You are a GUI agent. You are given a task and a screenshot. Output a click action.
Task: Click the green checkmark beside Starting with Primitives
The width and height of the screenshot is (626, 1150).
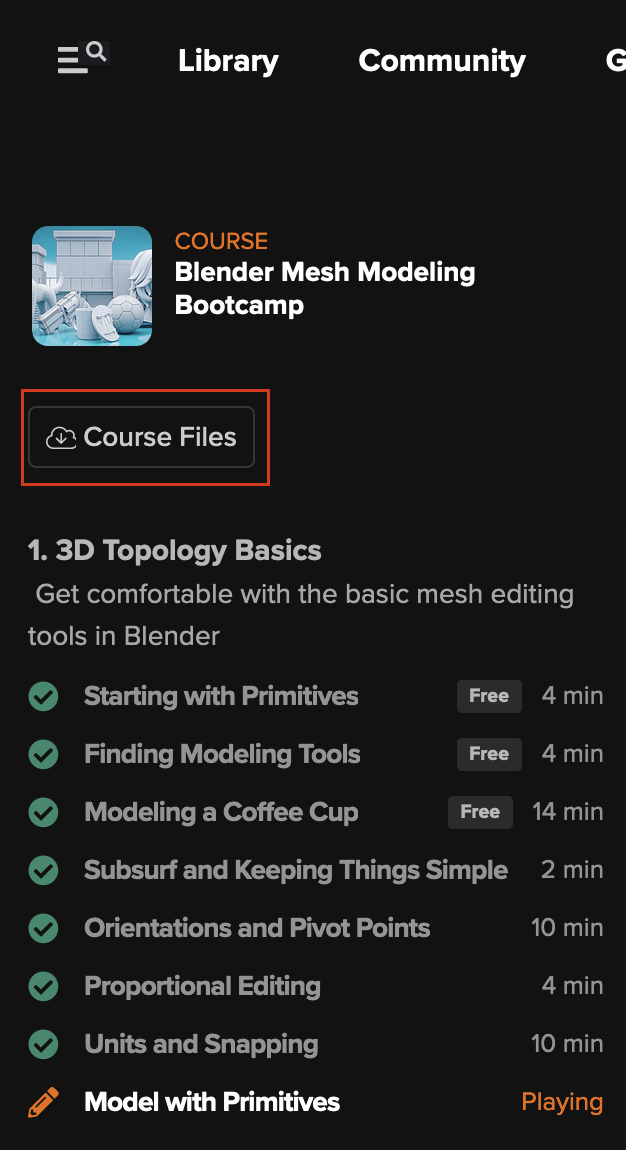43,696
